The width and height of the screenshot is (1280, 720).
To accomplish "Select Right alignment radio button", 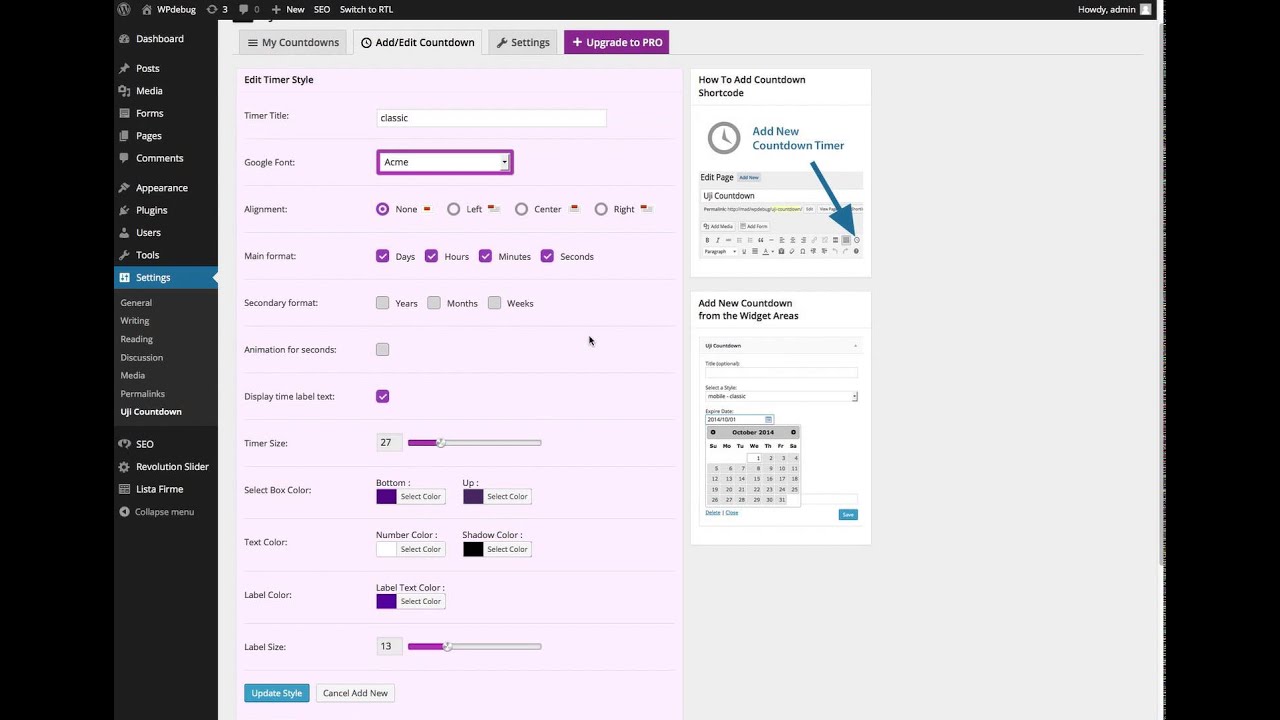I will [601, 209].
